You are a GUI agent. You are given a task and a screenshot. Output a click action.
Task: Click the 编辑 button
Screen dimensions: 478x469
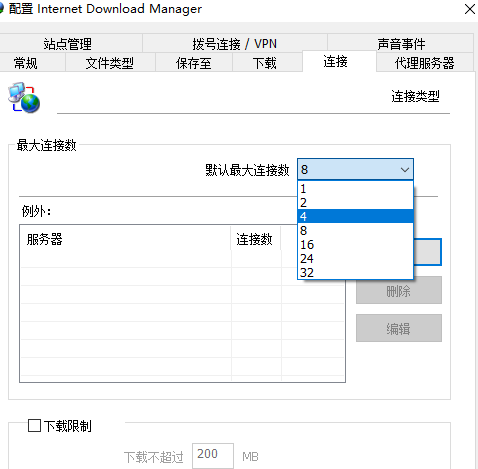(x=399, y=328)
